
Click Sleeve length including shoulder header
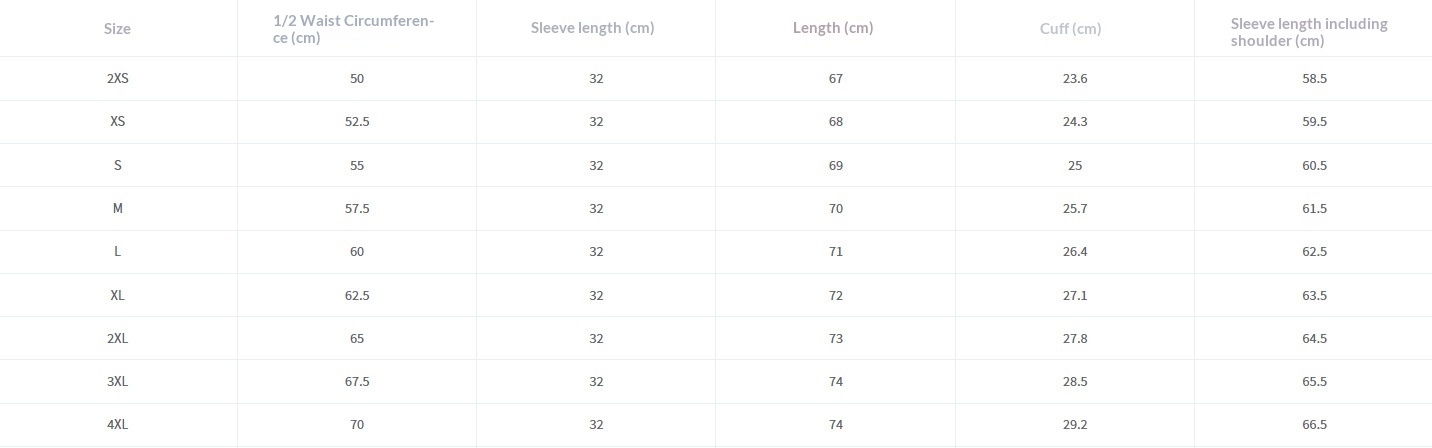[x=1308, y=31]
